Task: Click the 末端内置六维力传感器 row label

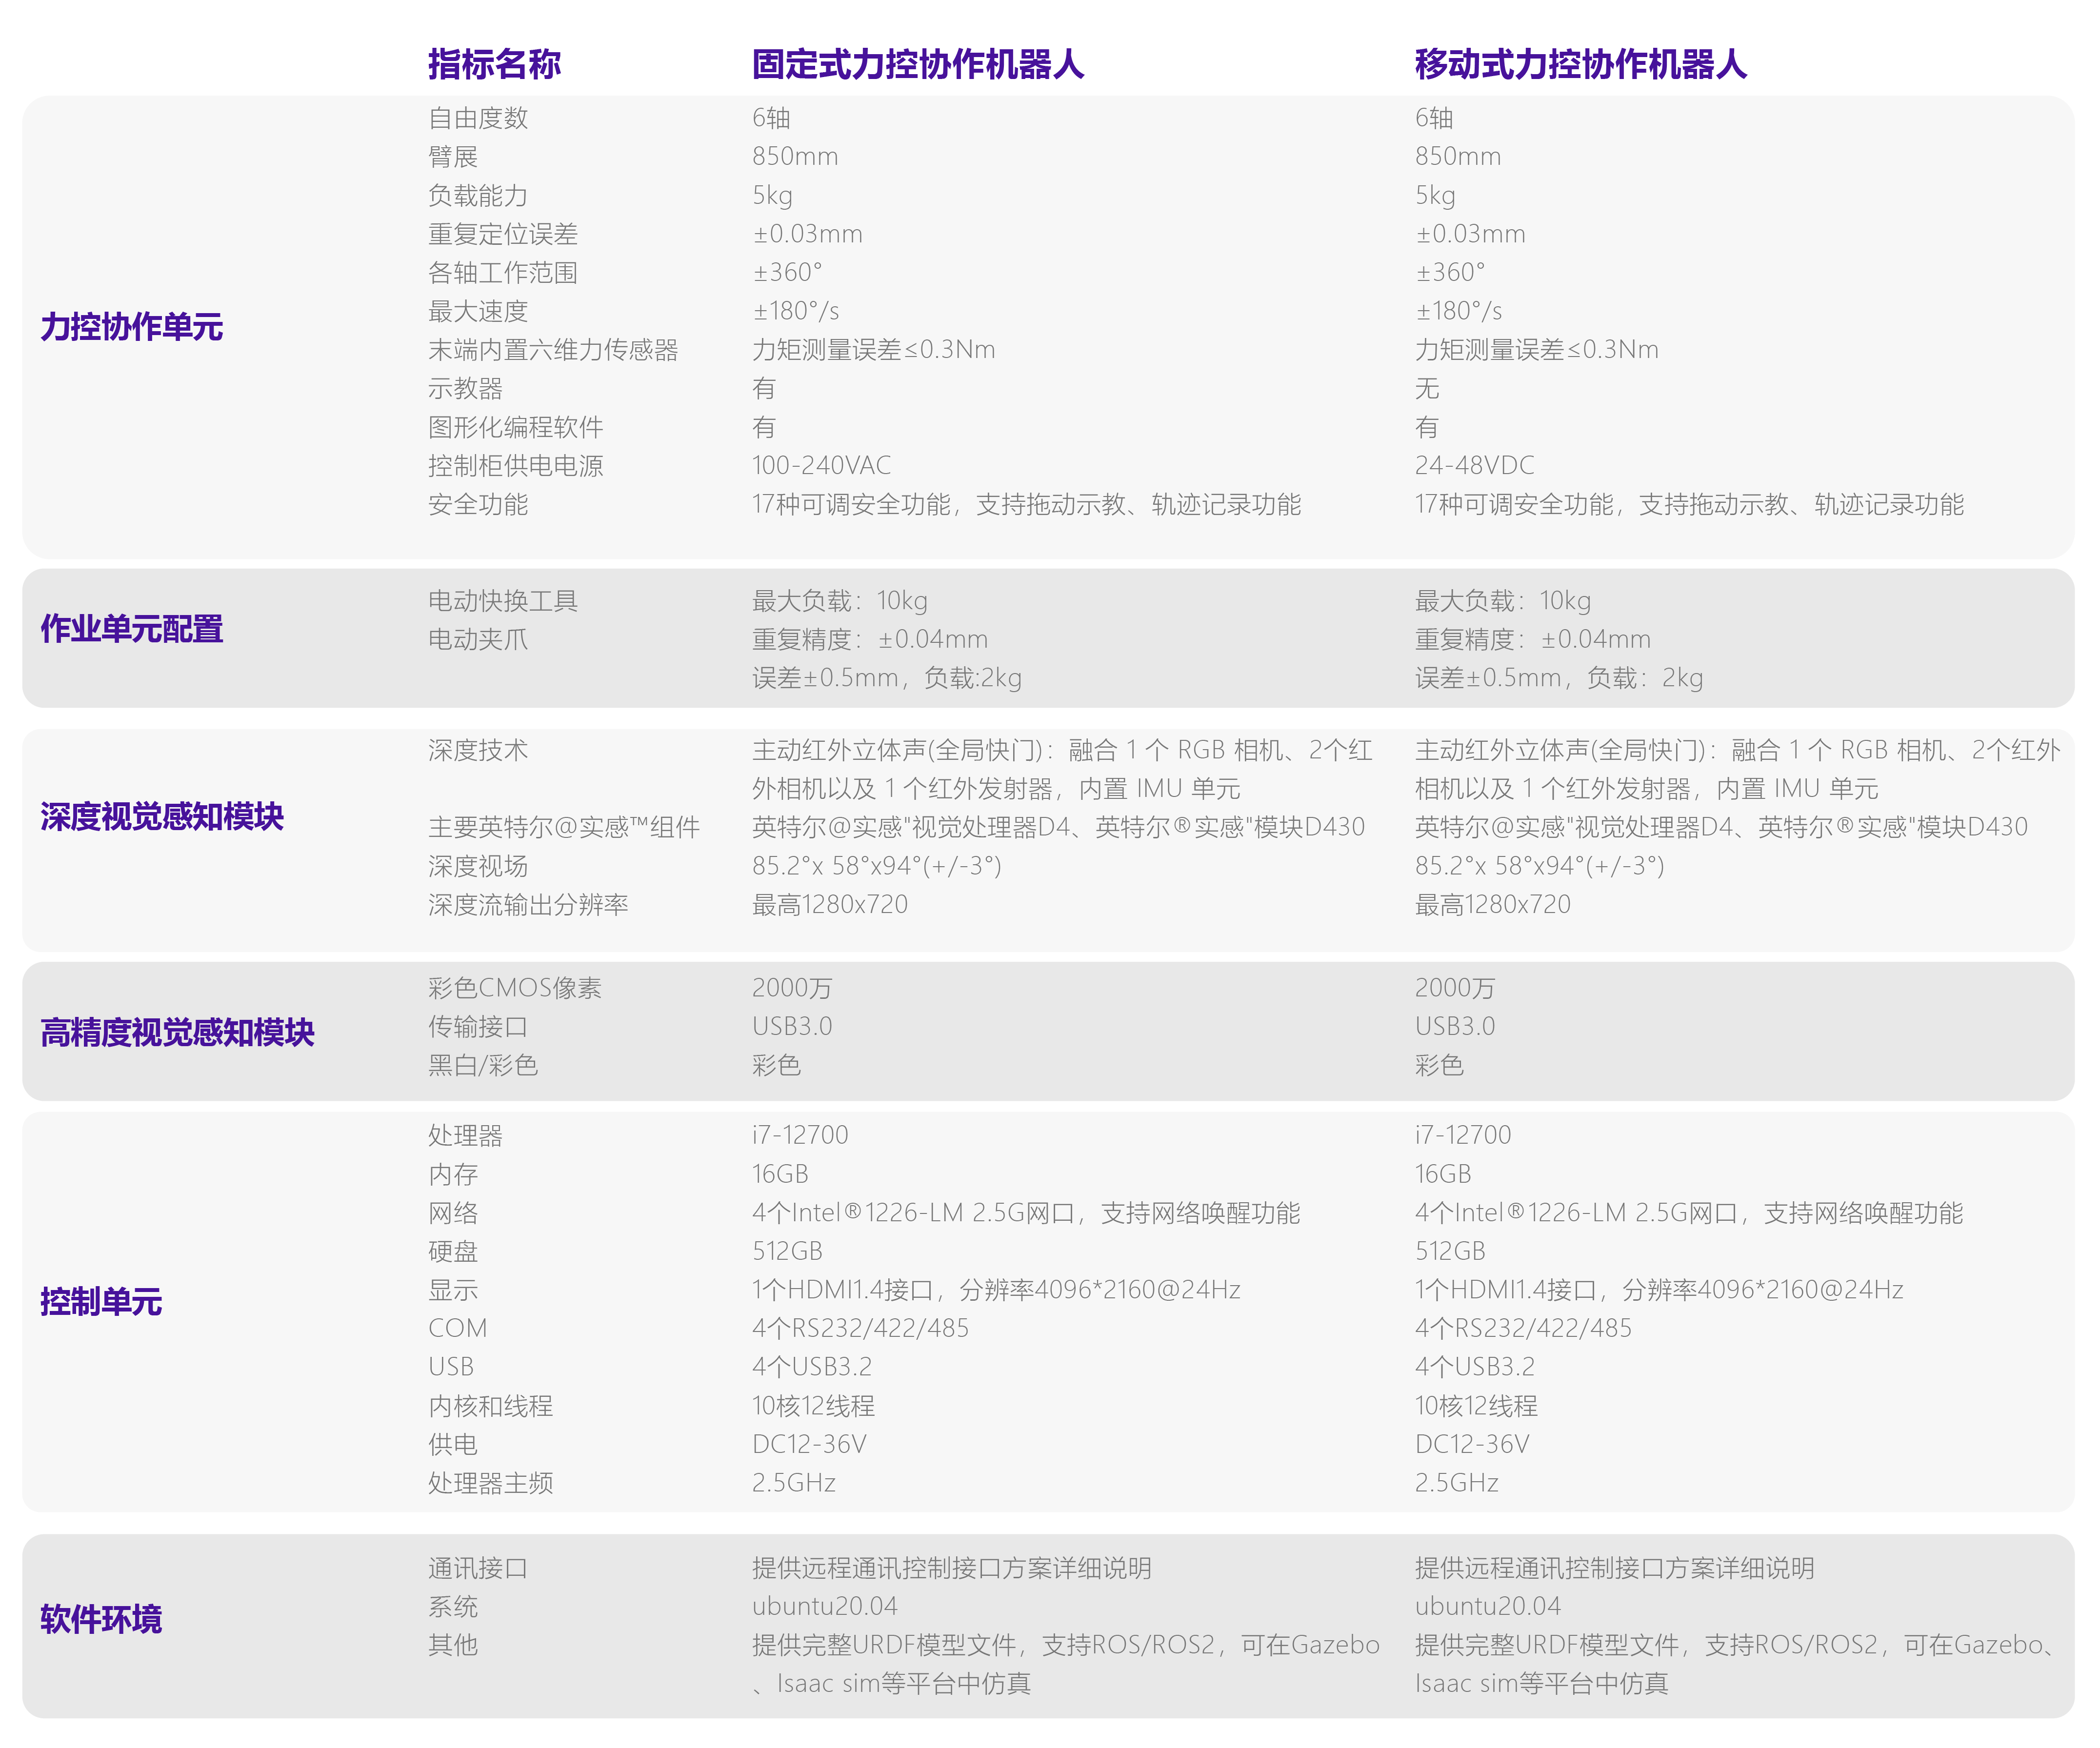Action: coord(553,350)
